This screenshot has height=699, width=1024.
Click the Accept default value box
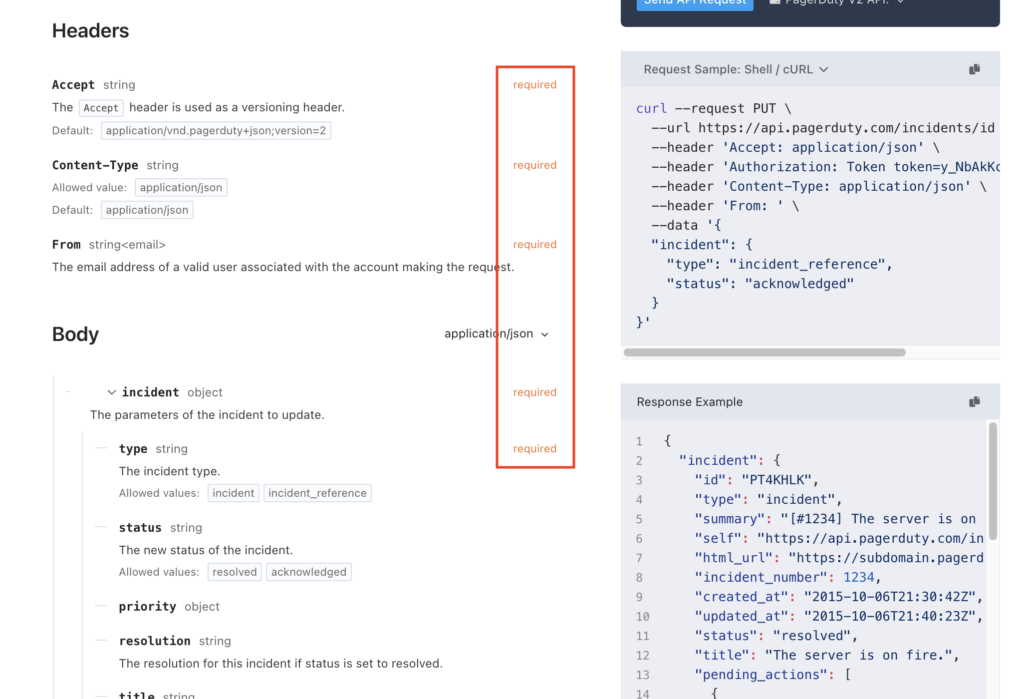click(x=215, y=131)
